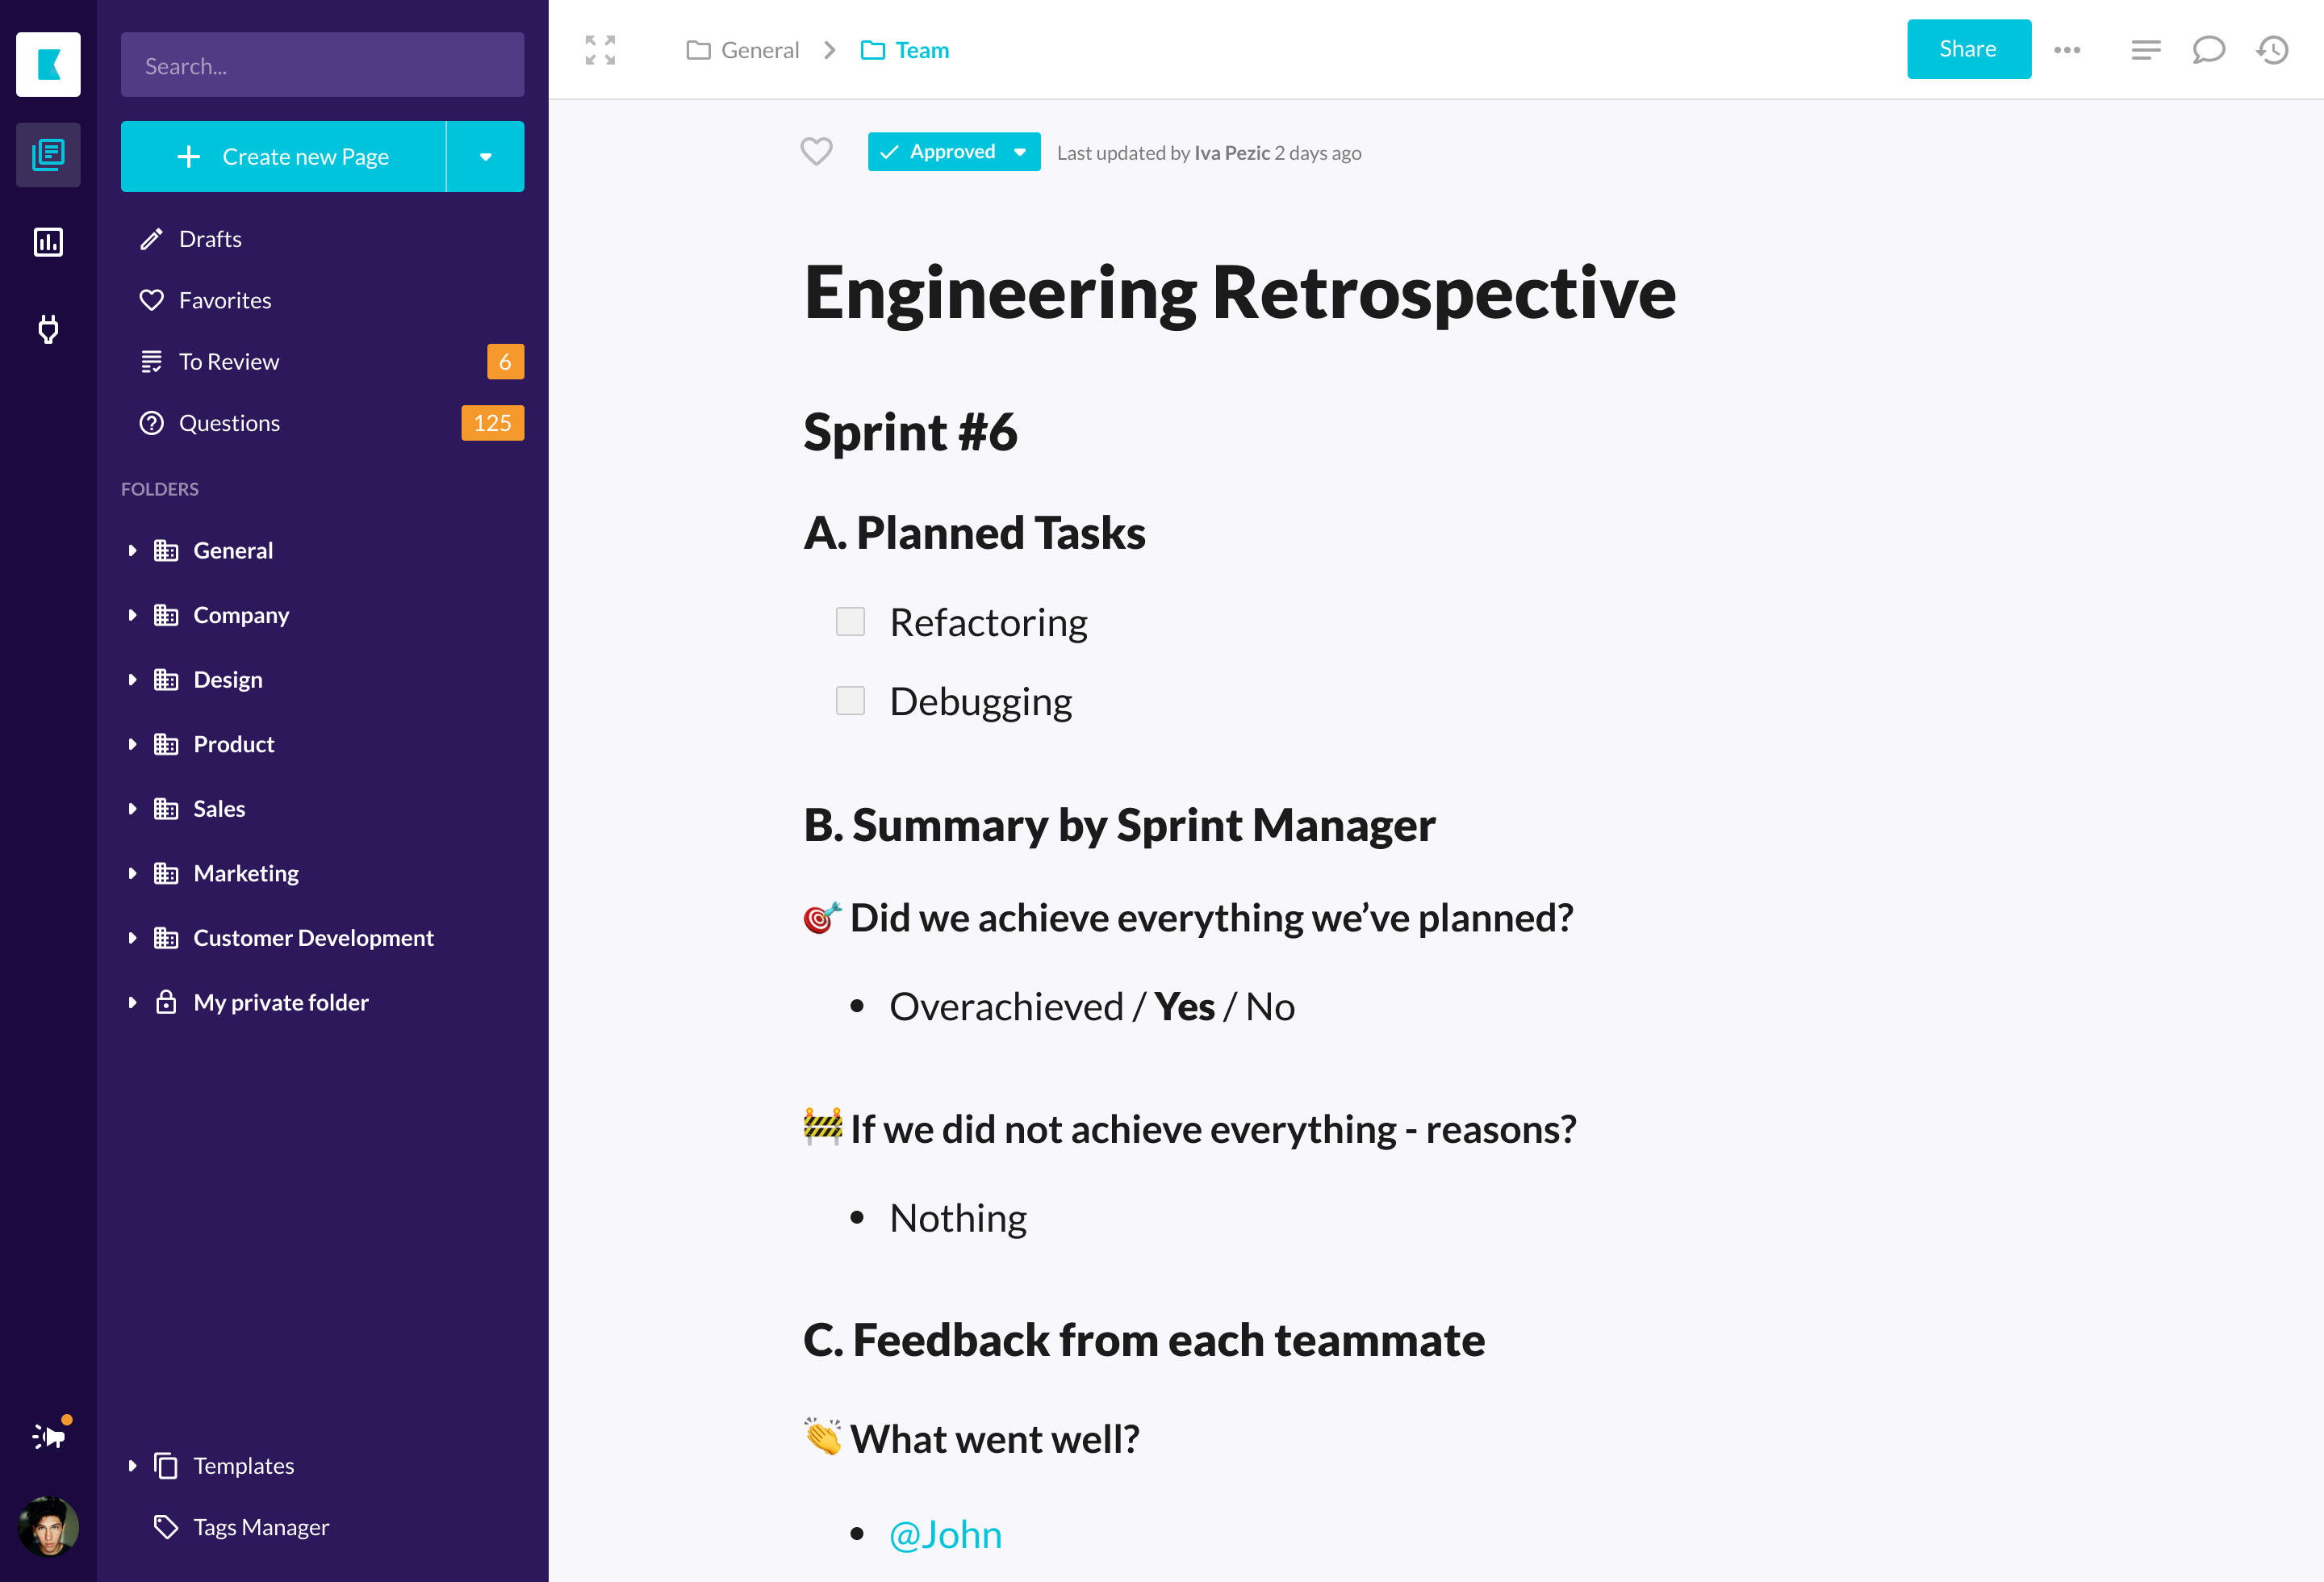Open the Approved status dropdown
This screenshot has height=1582, width=2324.
[x=1019, y=152]
